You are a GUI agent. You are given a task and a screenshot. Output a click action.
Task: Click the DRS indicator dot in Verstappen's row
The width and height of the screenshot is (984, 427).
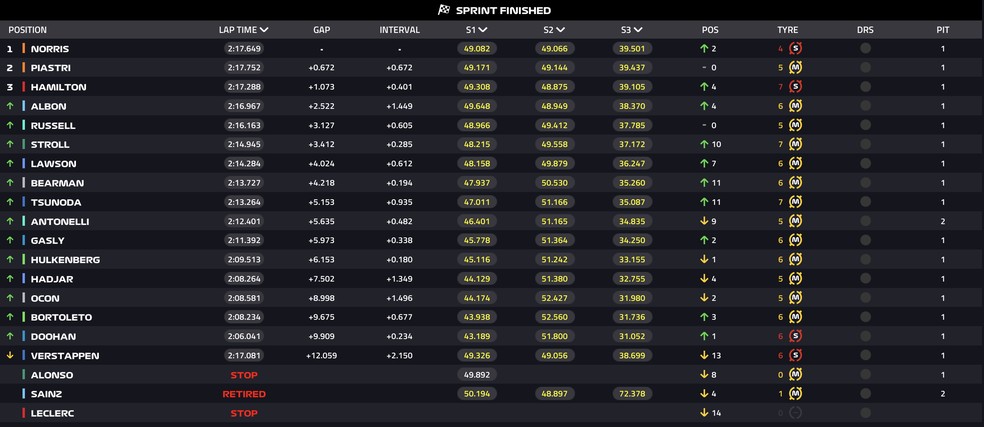(x=865, y=355)
